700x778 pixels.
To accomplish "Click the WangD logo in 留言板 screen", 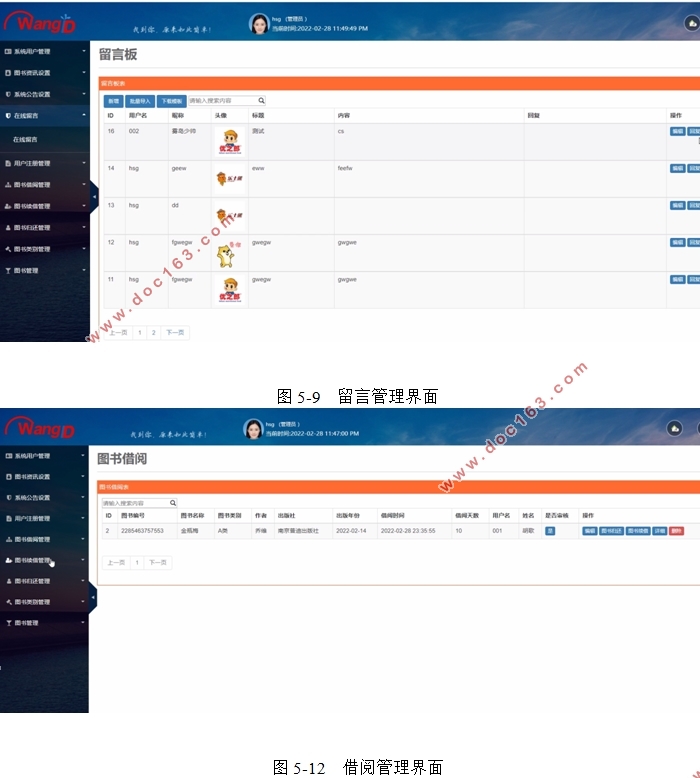I will click(40, 22).
